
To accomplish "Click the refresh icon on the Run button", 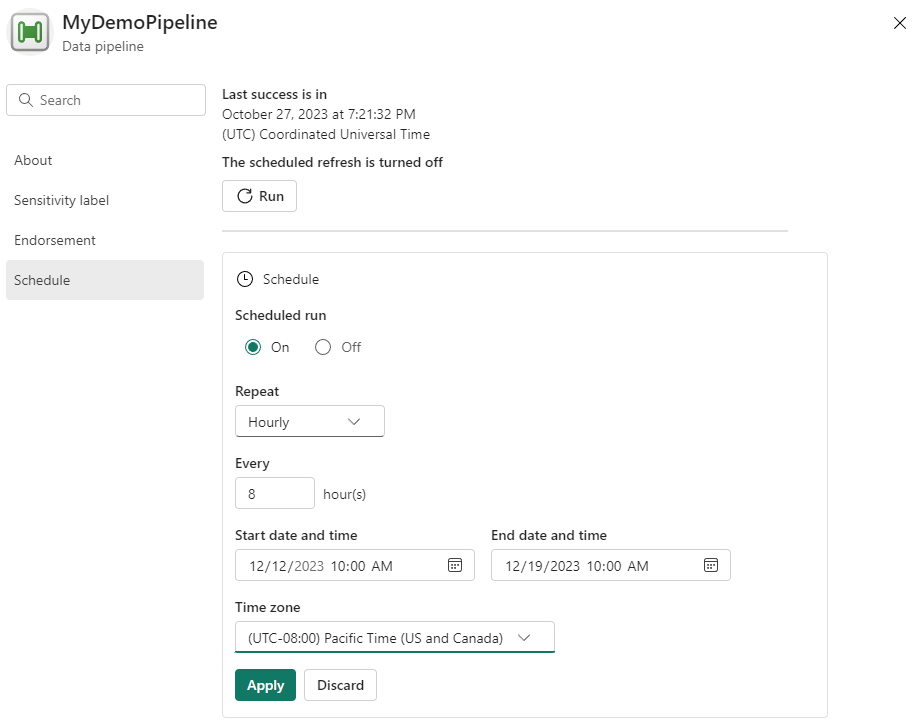I will pyautogui.click(x=245, y=196).
